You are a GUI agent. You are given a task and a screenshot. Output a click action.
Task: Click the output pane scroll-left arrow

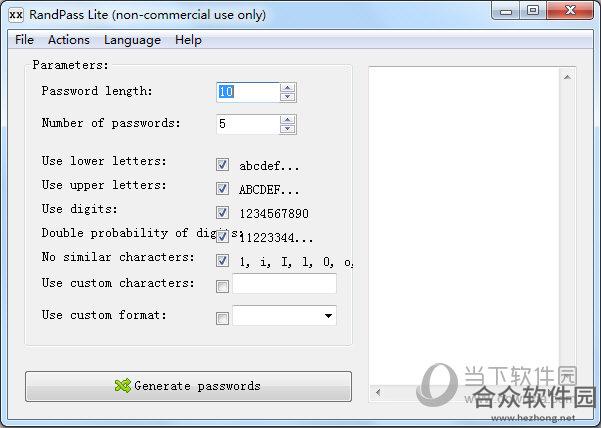coord(378,392)
